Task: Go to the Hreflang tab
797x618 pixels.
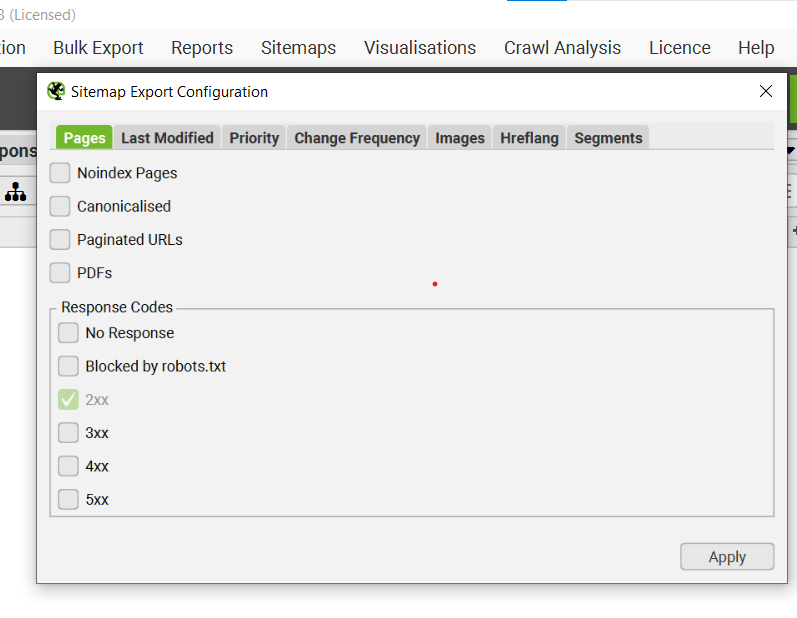Action: [x=529, y=138]
